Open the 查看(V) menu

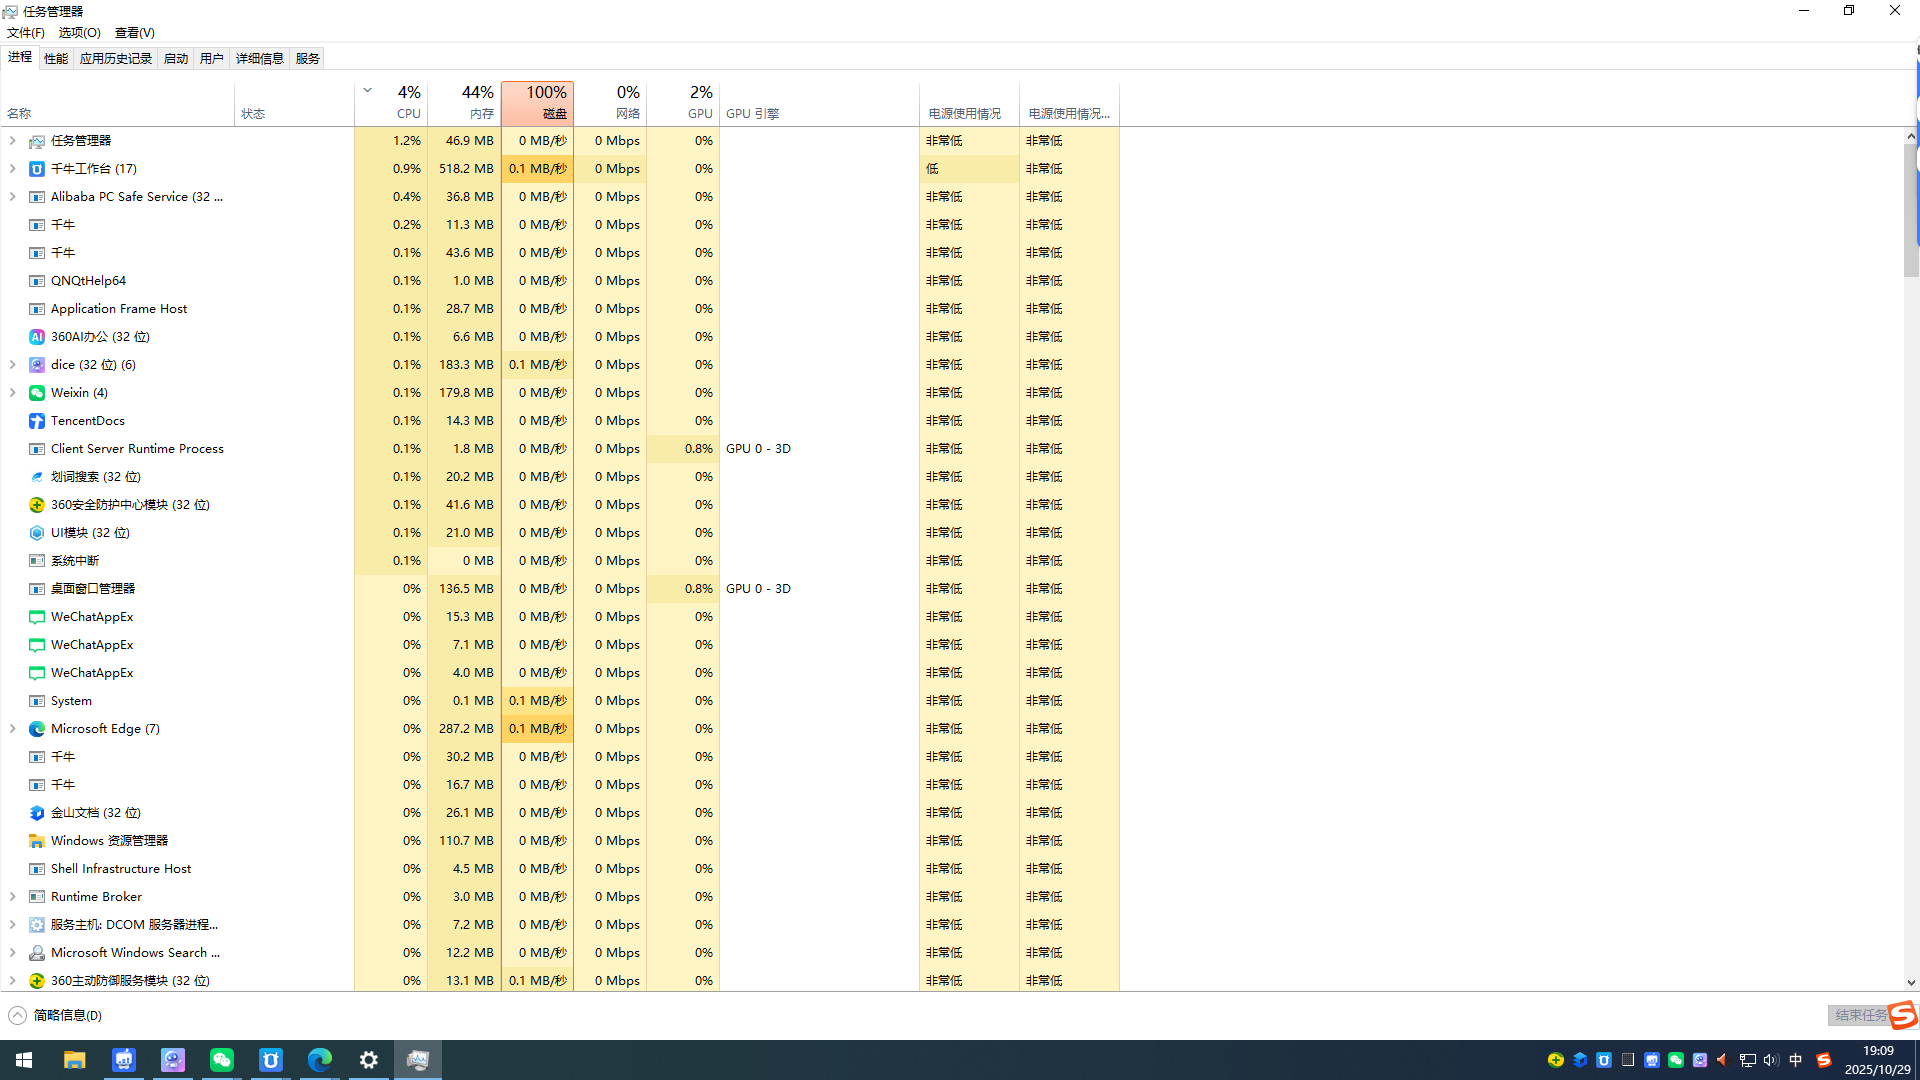[135, 33]
